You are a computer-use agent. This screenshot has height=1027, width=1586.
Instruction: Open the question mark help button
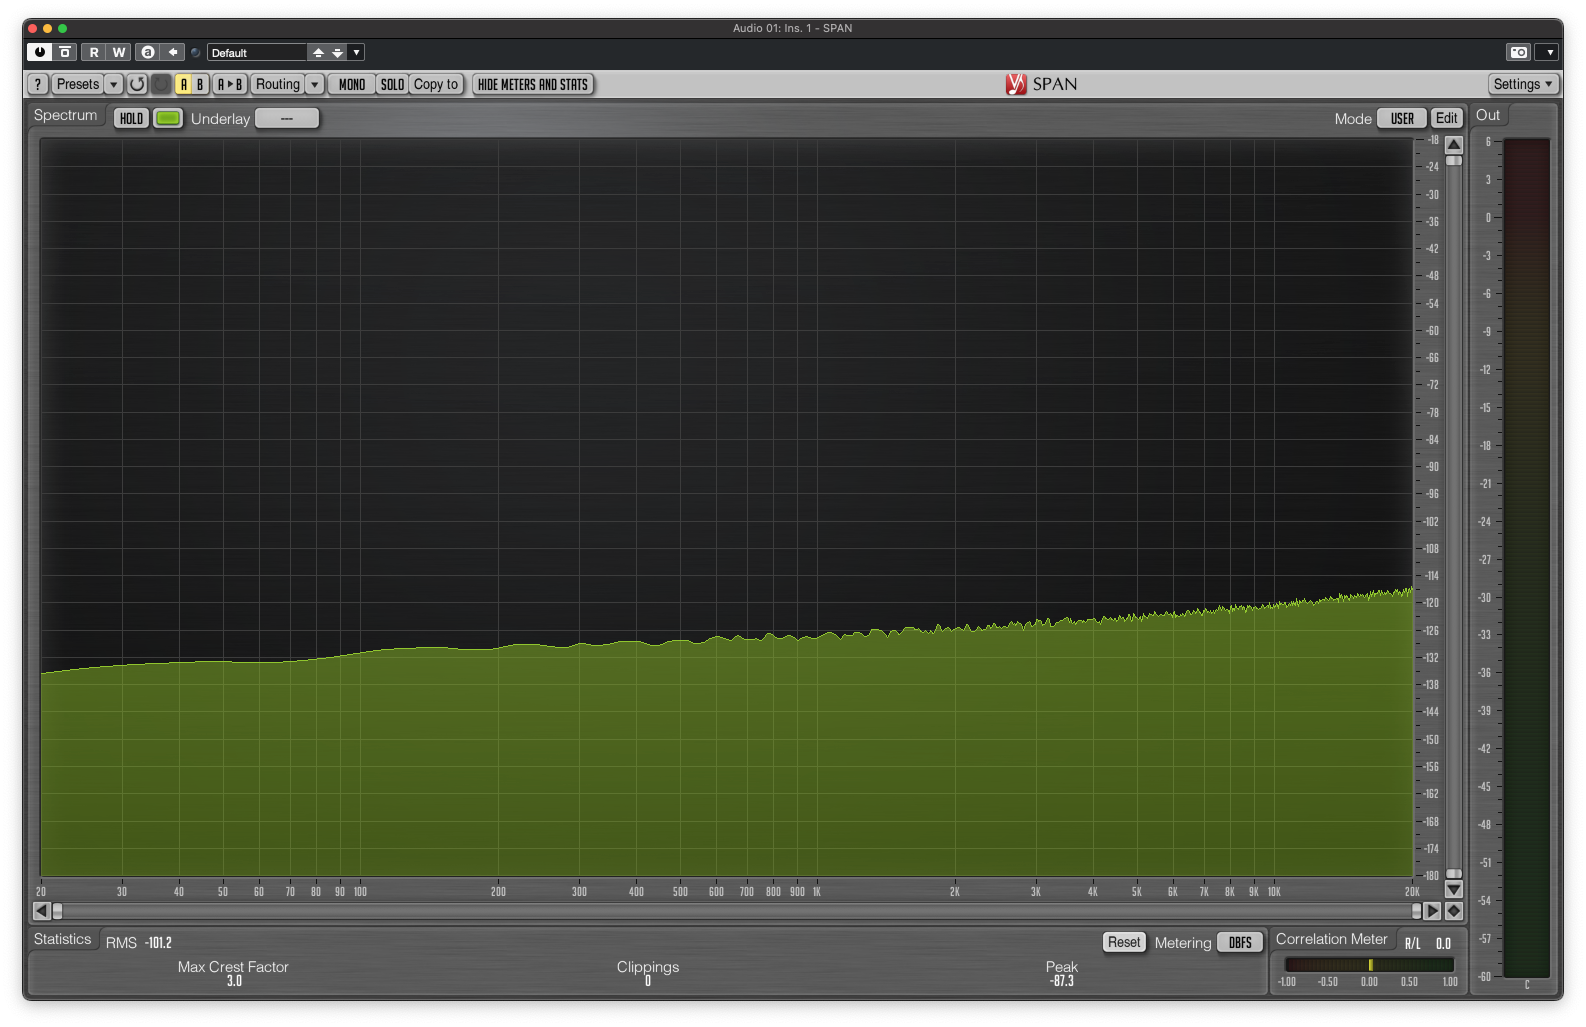(38, 84)
